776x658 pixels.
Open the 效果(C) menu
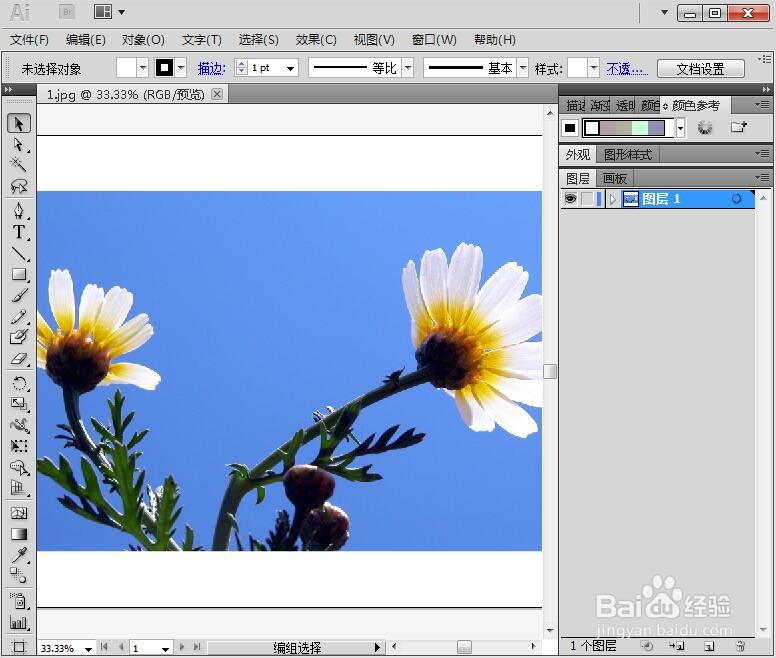(316, 40)
